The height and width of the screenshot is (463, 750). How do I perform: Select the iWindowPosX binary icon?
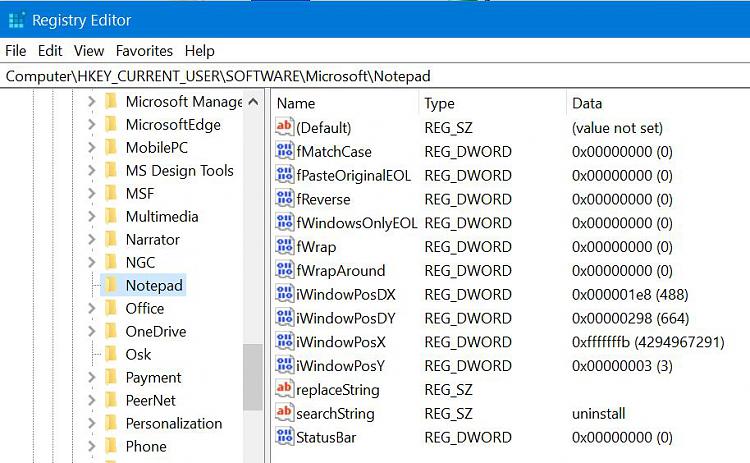tap(285, 341)
